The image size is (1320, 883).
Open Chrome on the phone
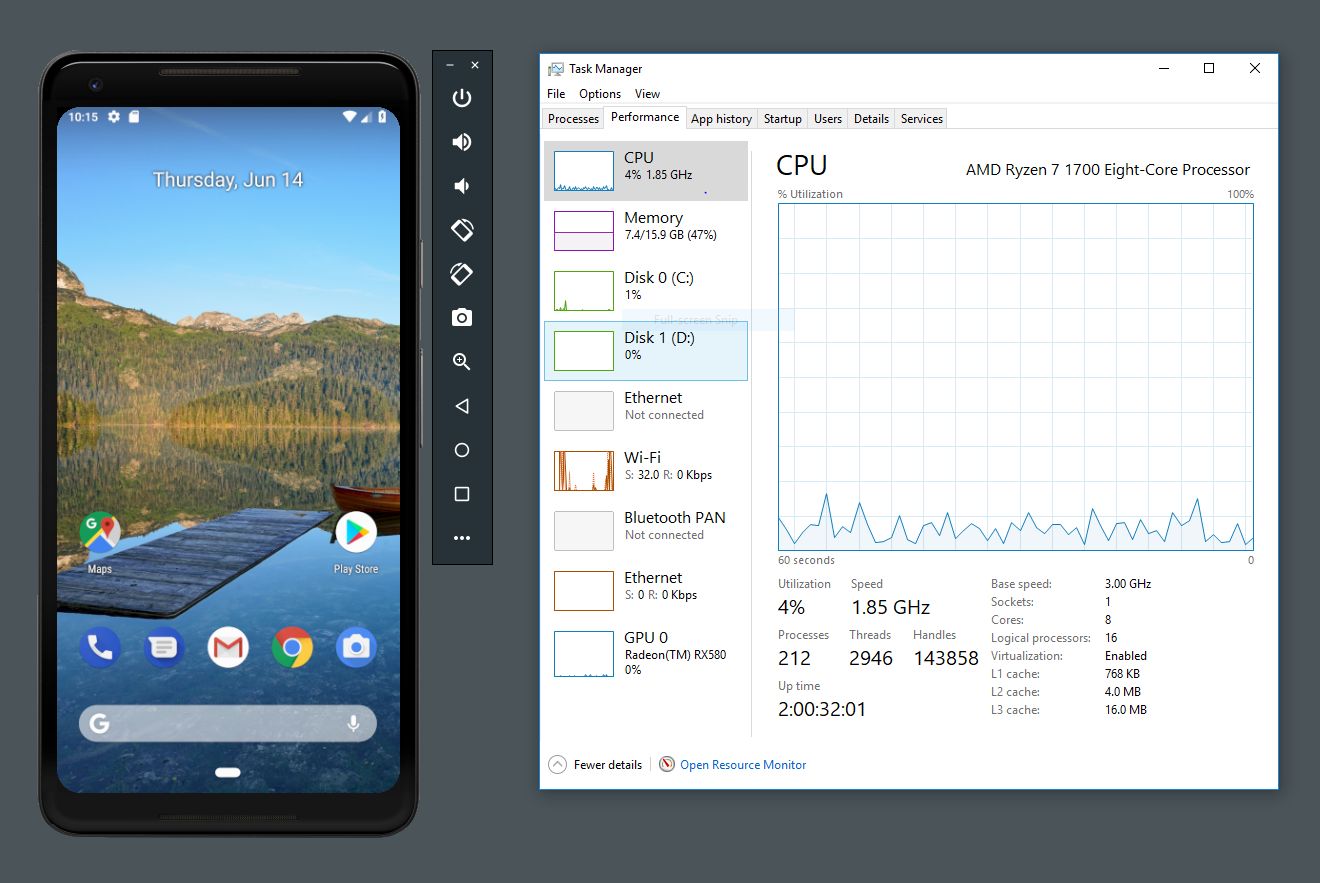click(291, 648)
